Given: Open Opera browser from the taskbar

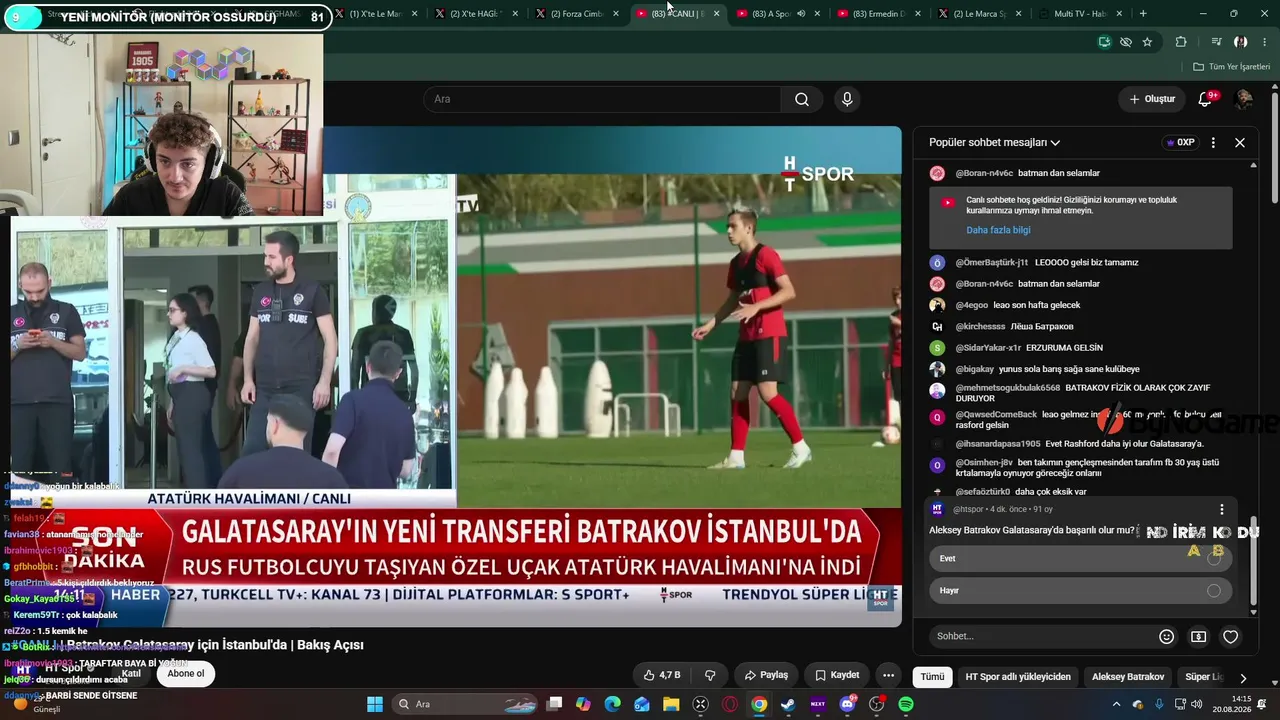Looking at the screenshot, I should coord(730,704).
